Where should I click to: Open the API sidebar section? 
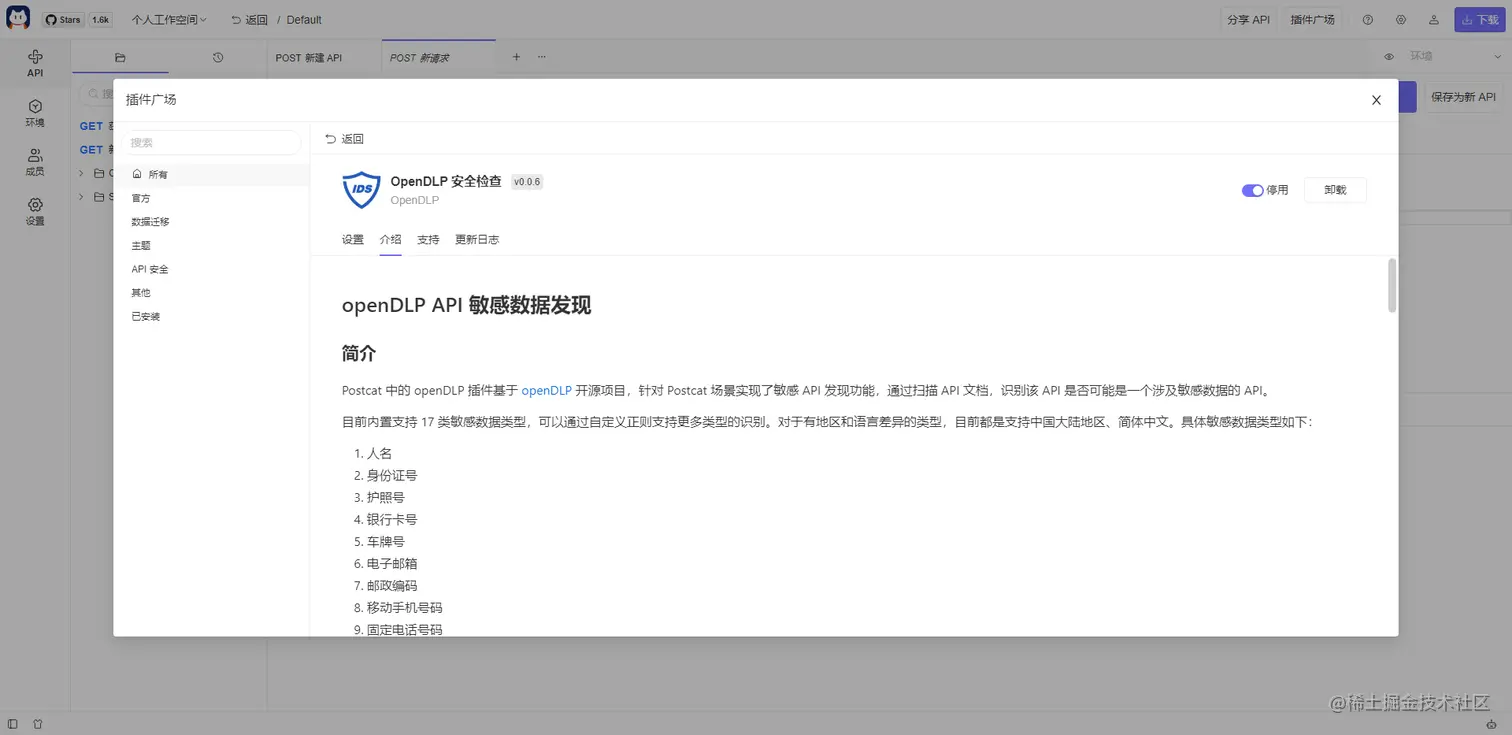35,63
